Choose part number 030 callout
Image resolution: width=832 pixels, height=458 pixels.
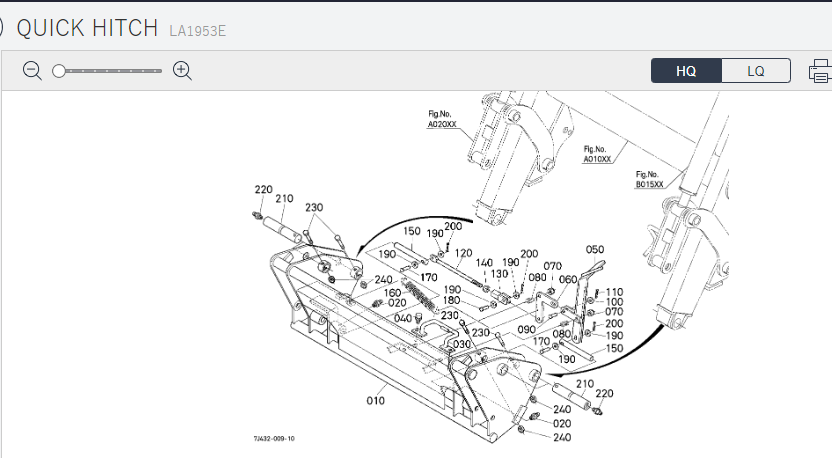[461, 344]
